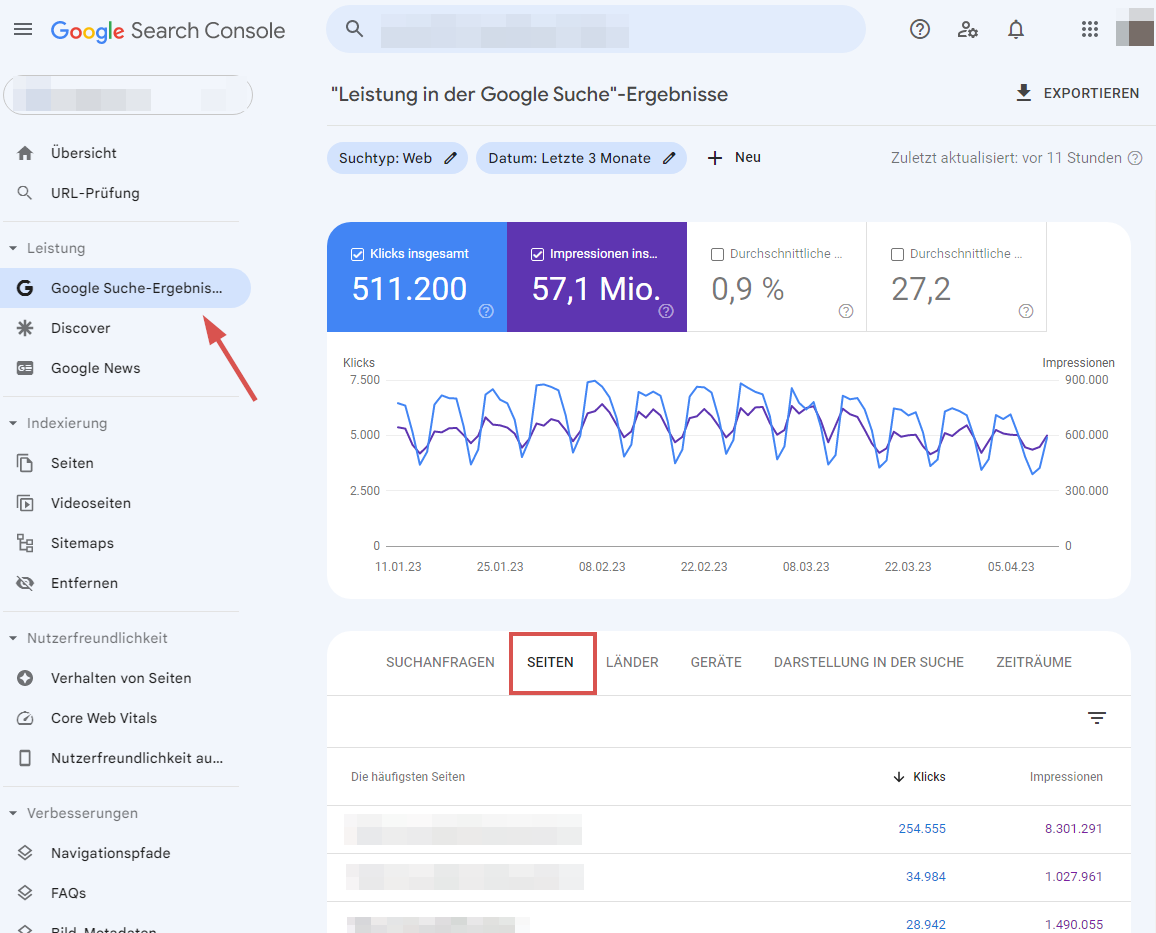The height and width of the screenshot is (933, 1156).
Task: Edit the Suchtyp: Web filter pencil
Action: tap(450, 158)
